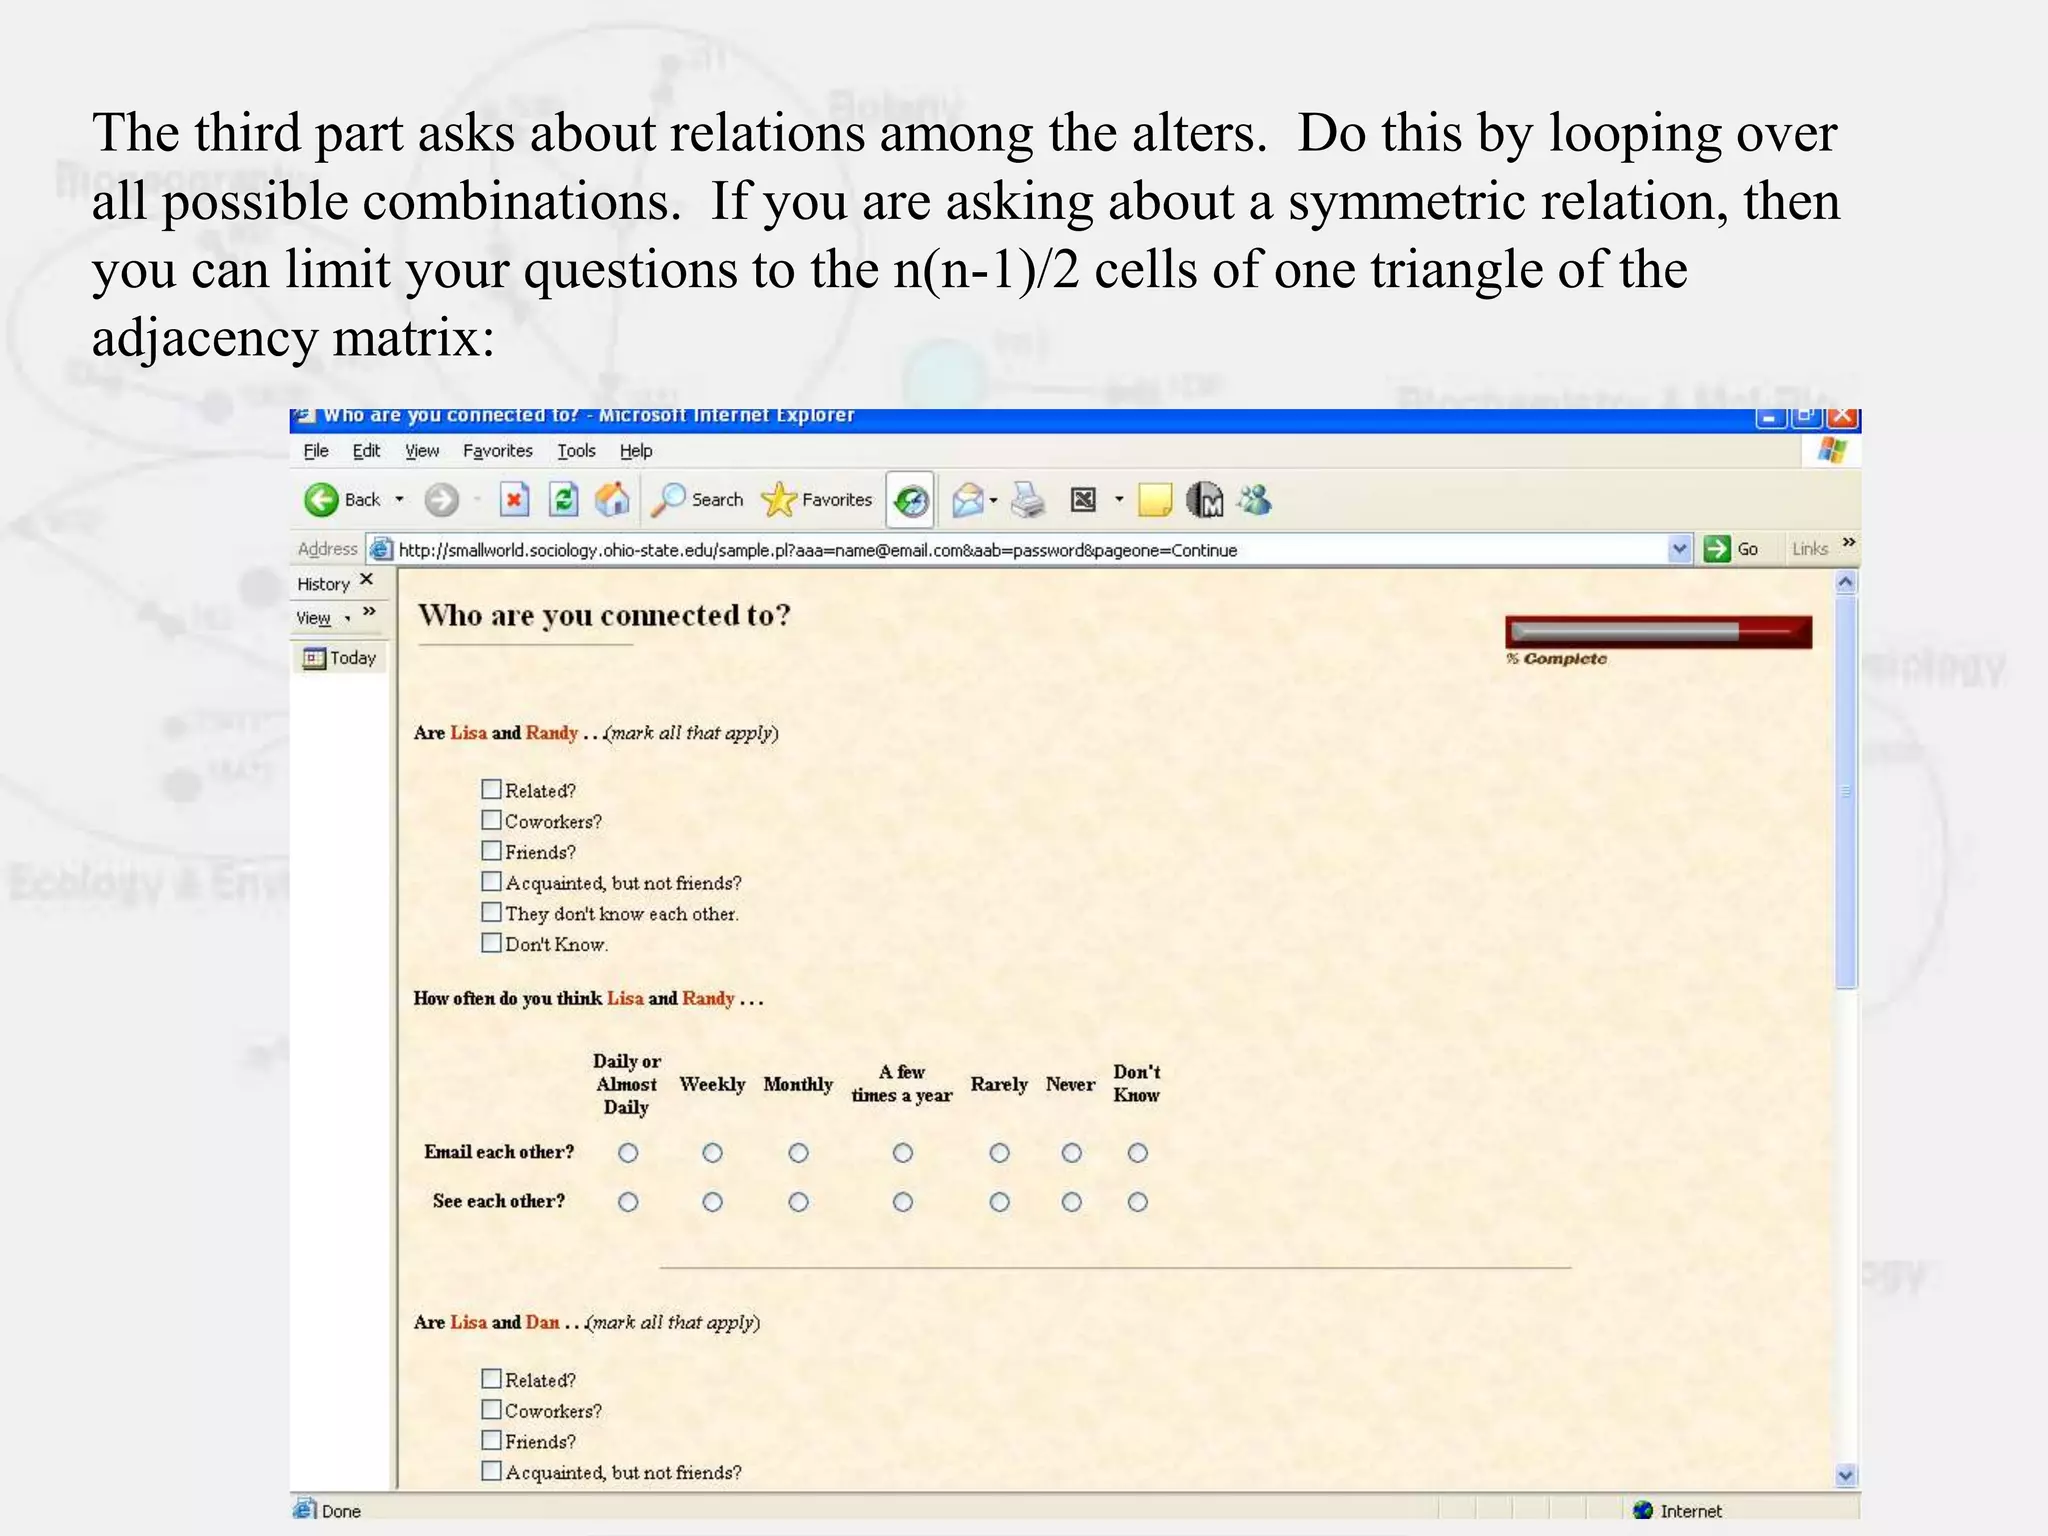The height and width of the screenshot is (1536, 2048).
Task: Click the M encyclopedia toolbar icon
Action: [1205, 499]
